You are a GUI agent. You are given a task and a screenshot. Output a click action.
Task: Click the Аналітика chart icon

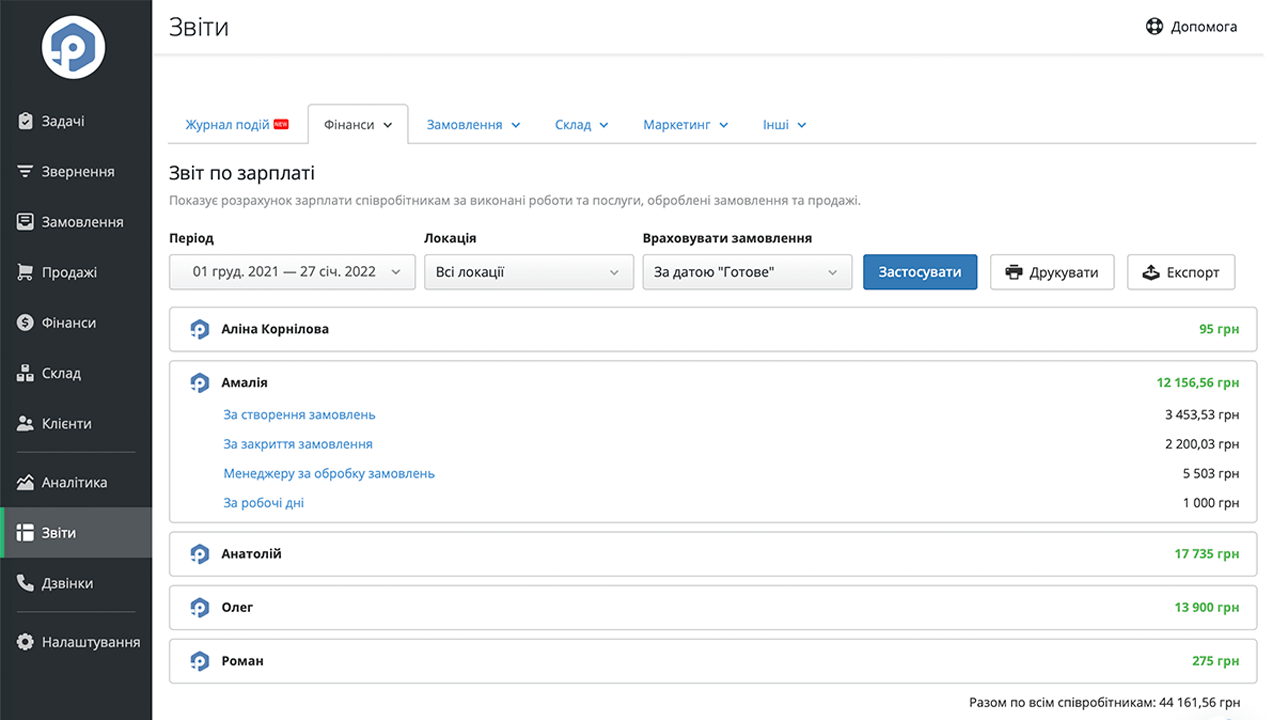[26, 482]
